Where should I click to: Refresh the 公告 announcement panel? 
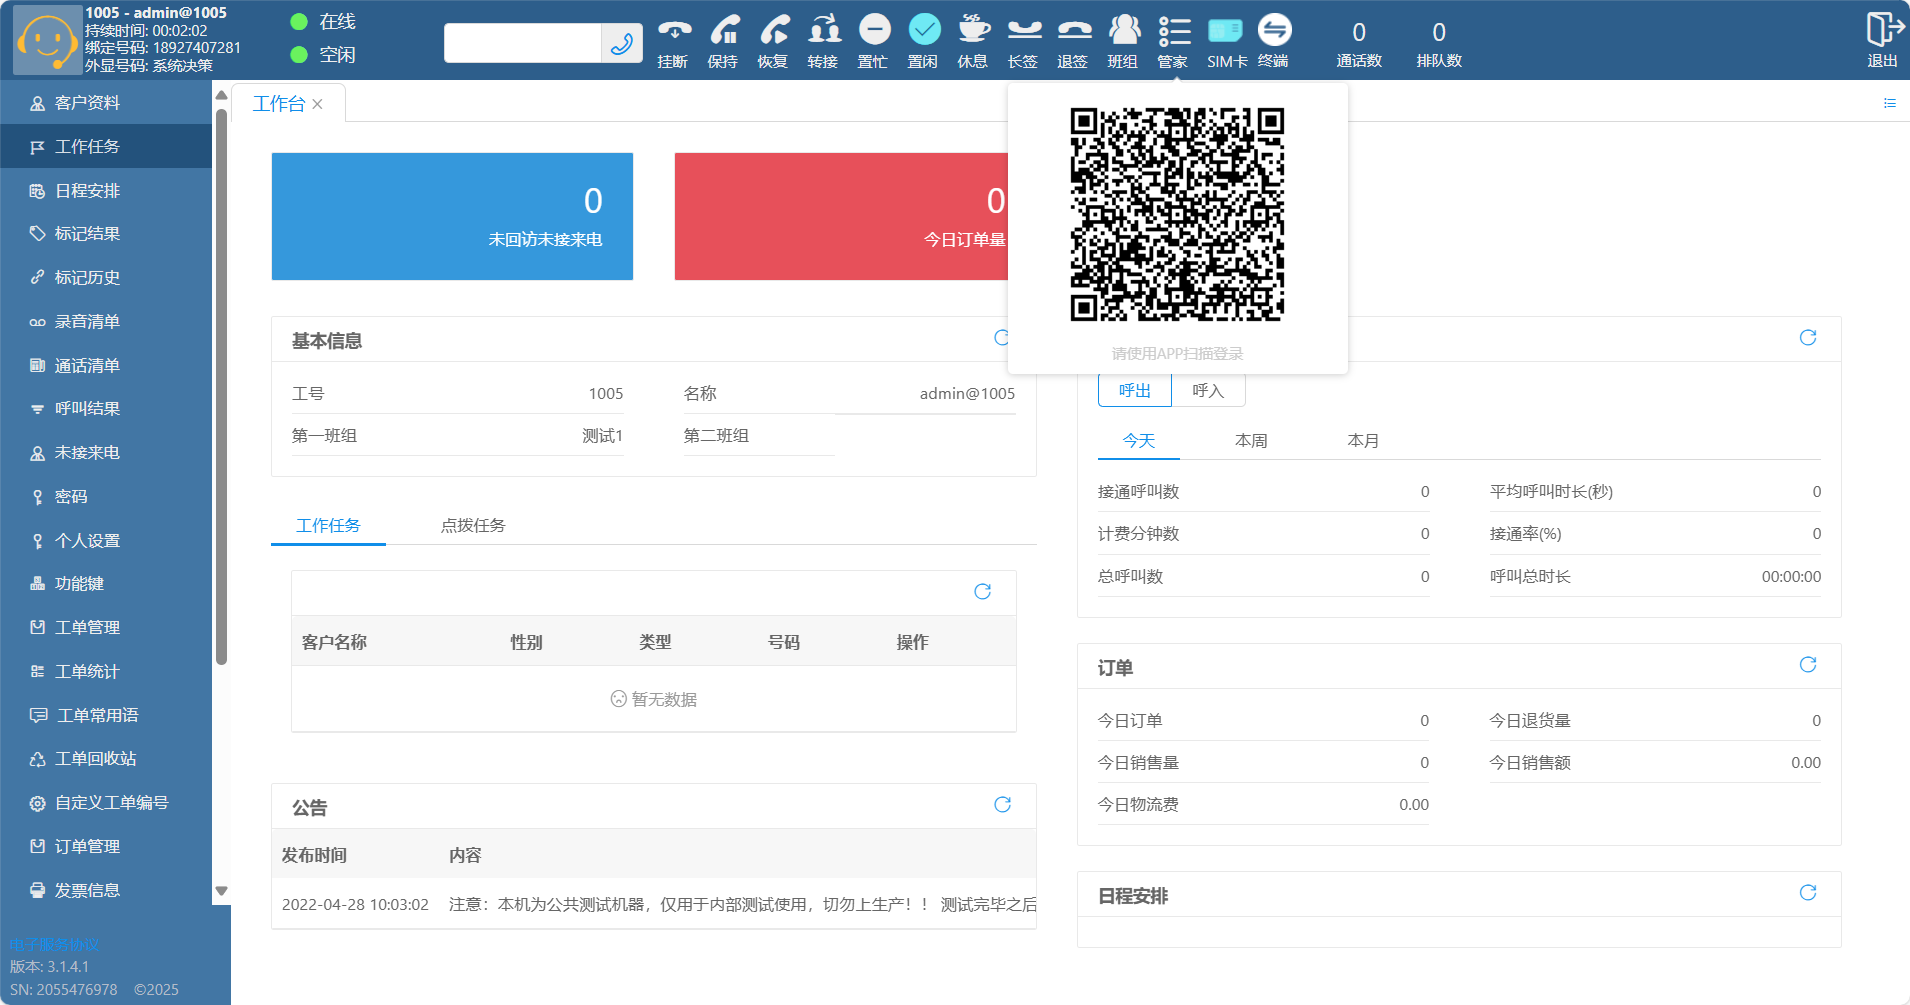pos(1002,805)
